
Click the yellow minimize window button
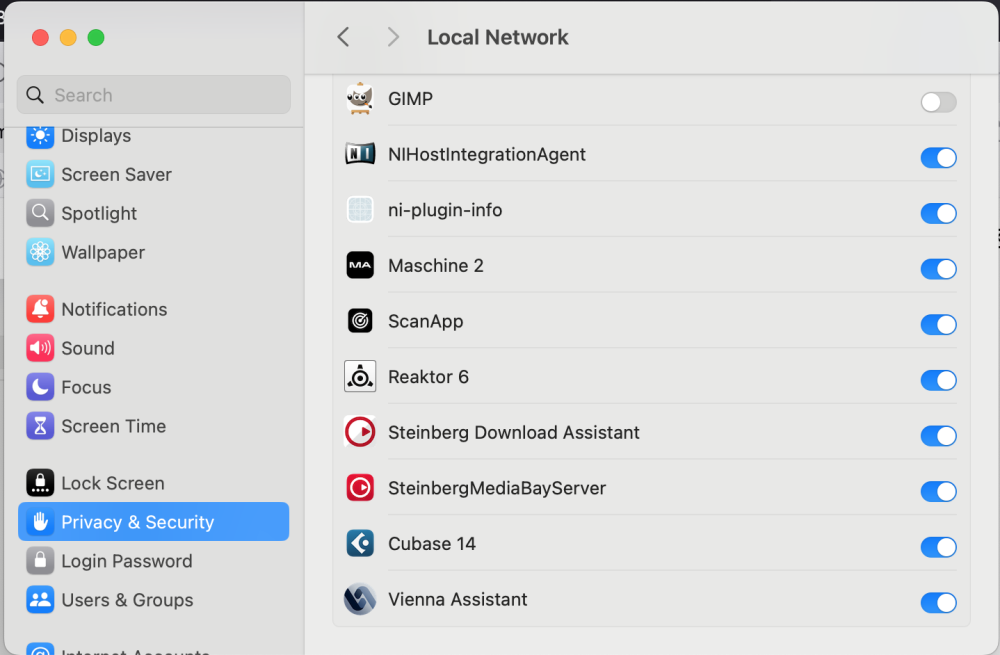click(x=68, y=38)
